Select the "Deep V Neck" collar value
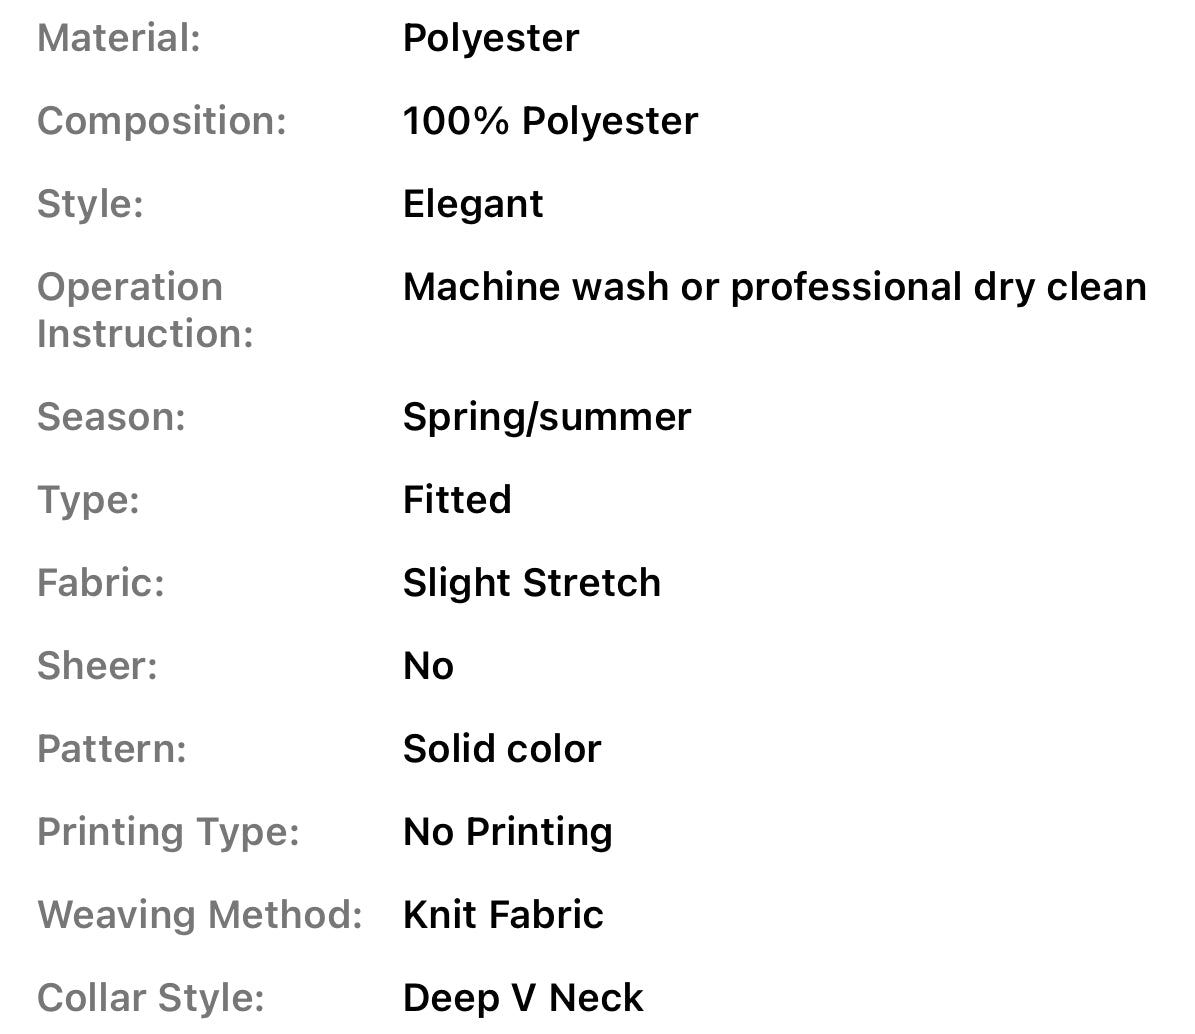This screenshot has width=1195, height=1034. [x=523, y=998]
